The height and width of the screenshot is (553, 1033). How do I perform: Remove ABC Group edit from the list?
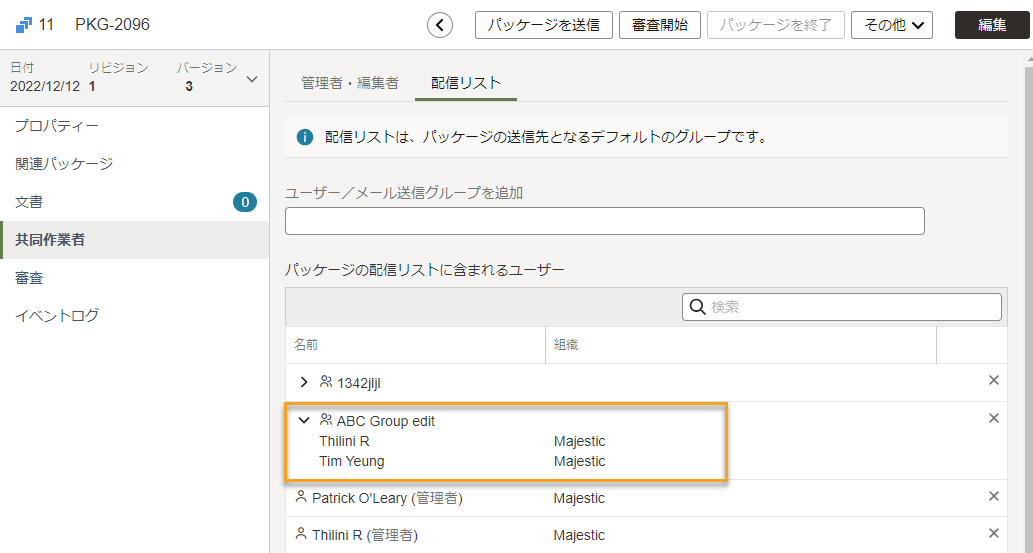(994, 419)
